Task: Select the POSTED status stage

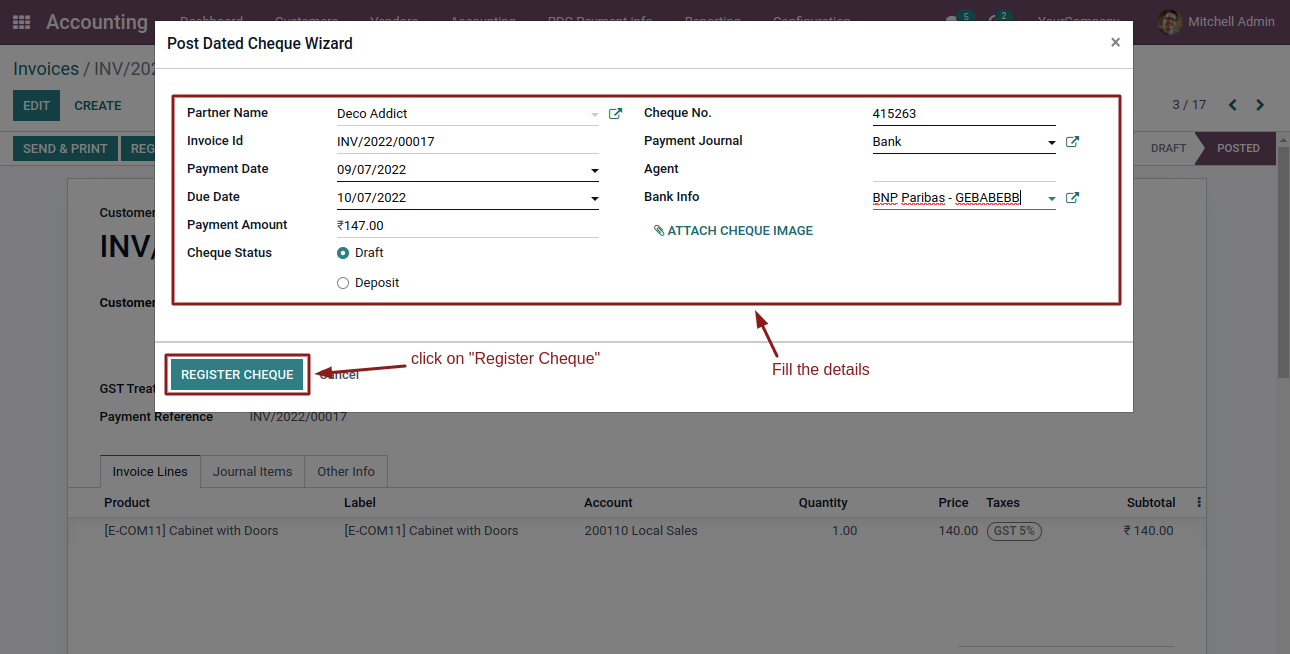Action: click(1238, 148)
